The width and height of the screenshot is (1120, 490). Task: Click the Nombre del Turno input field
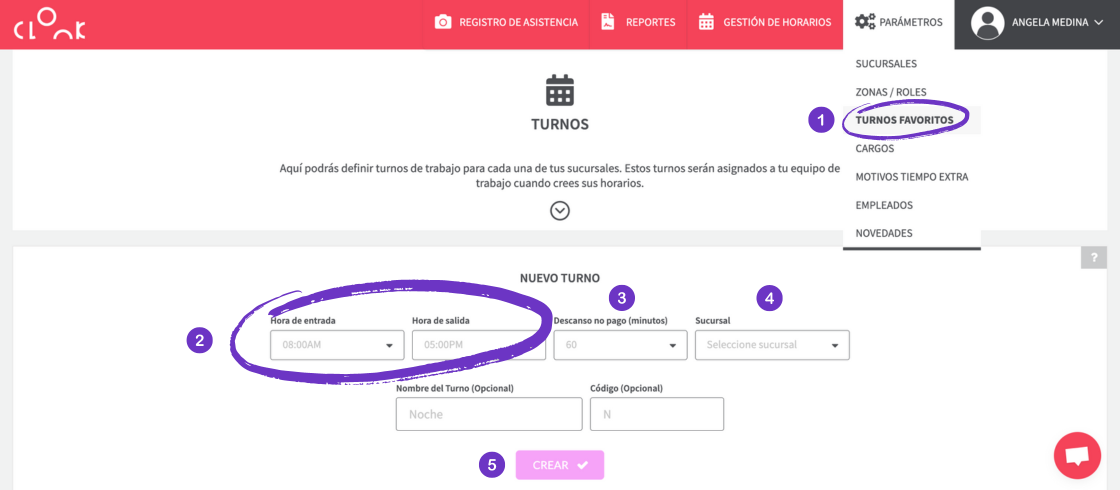[x=489, y=414]
